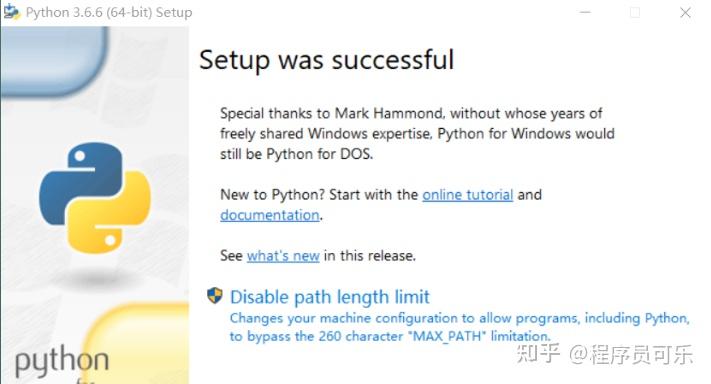This screenshot has height=384, width=711.
Task: Click the grey python wordmark logo
Action: (62, 361)
